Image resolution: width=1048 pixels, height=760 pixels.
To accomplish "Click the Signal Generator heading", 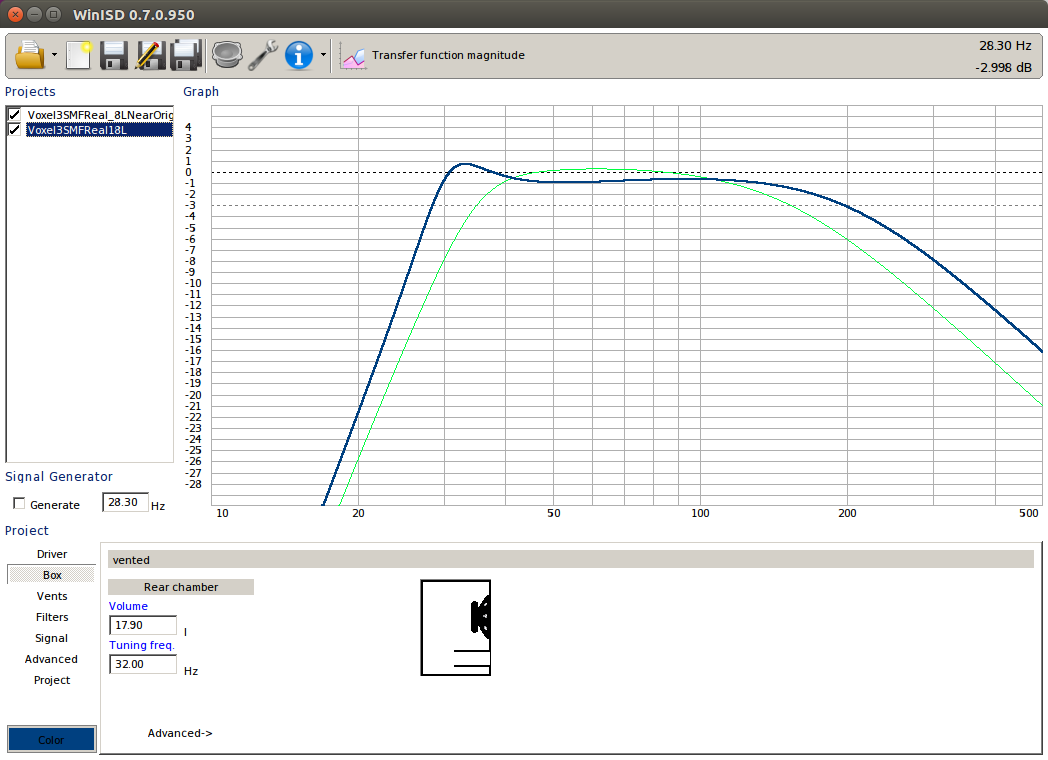I will click(x=59, y=477).
